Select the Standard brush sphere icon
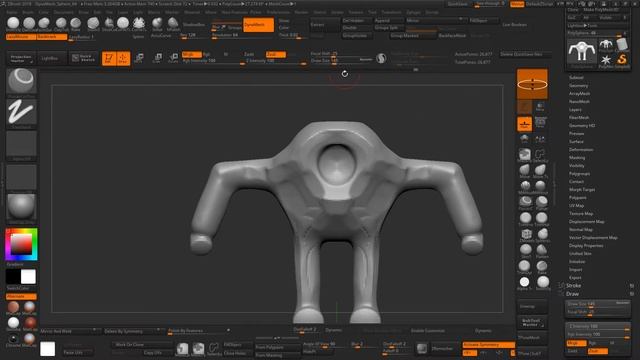The height and width of the screenshot is (360, 640). [13, 23]
